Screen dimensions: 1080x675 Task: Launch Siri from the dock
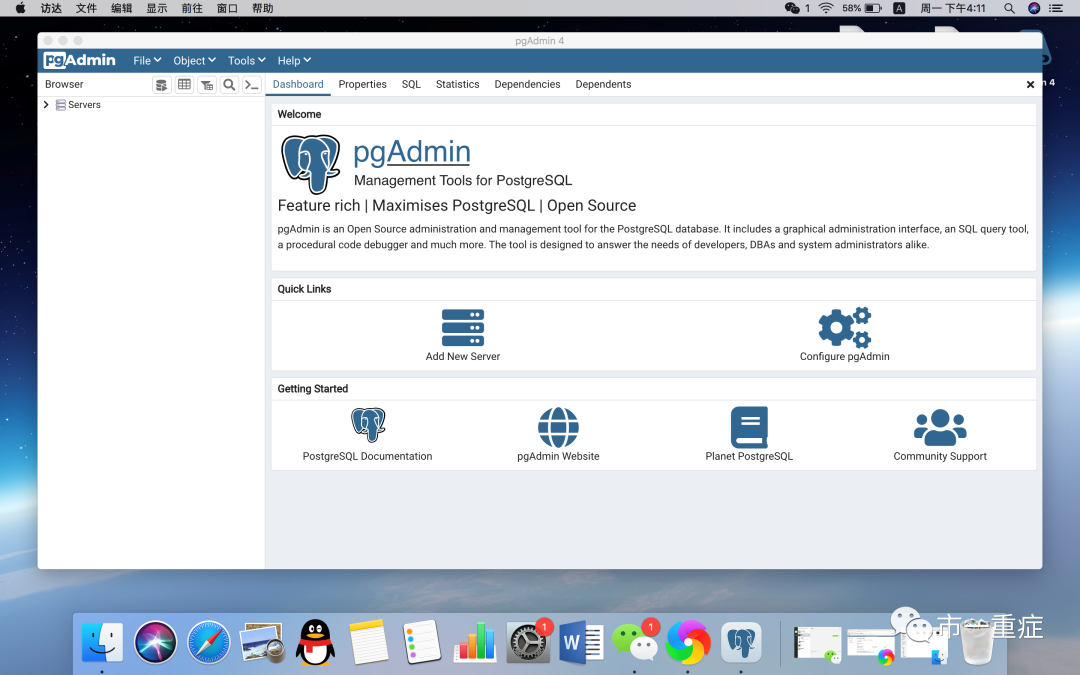[156, 643]
